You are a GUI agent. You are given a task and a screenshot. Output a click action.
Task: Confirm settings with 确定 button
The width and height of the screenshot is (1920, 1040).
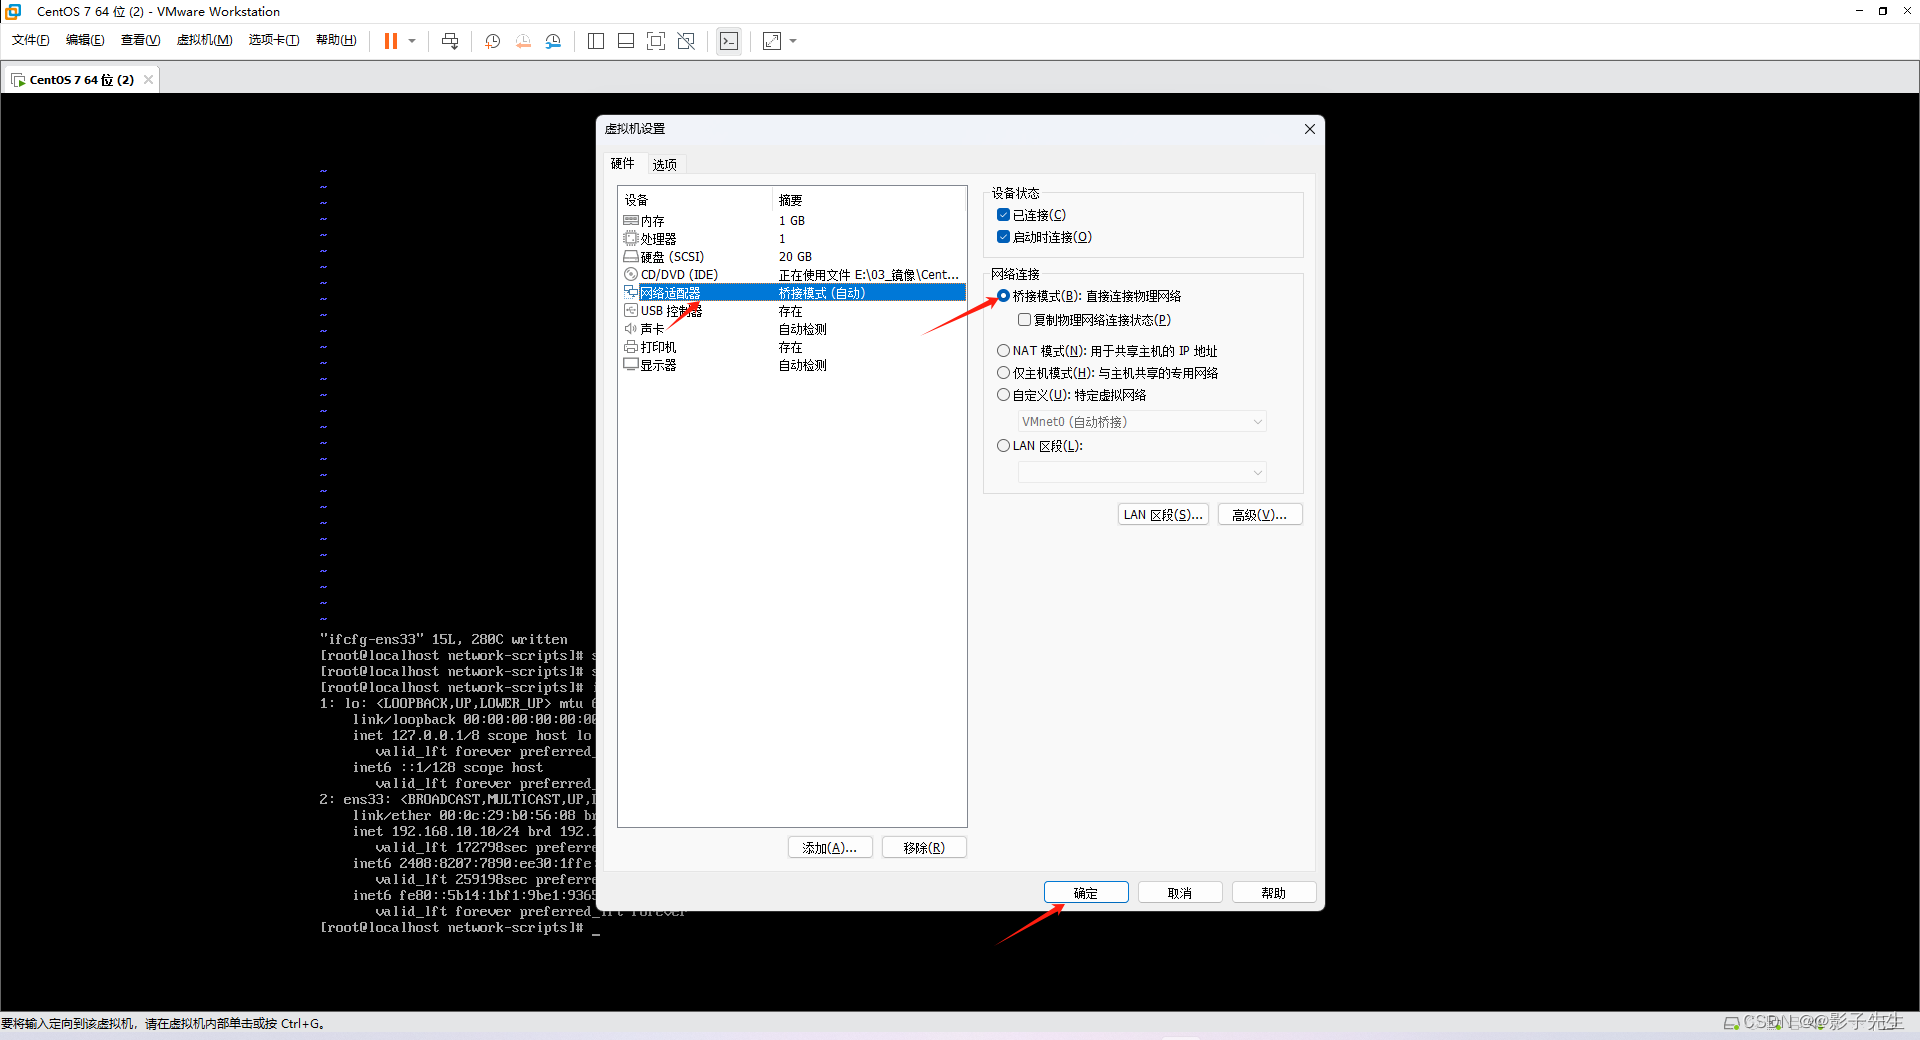coord(1086,893)
